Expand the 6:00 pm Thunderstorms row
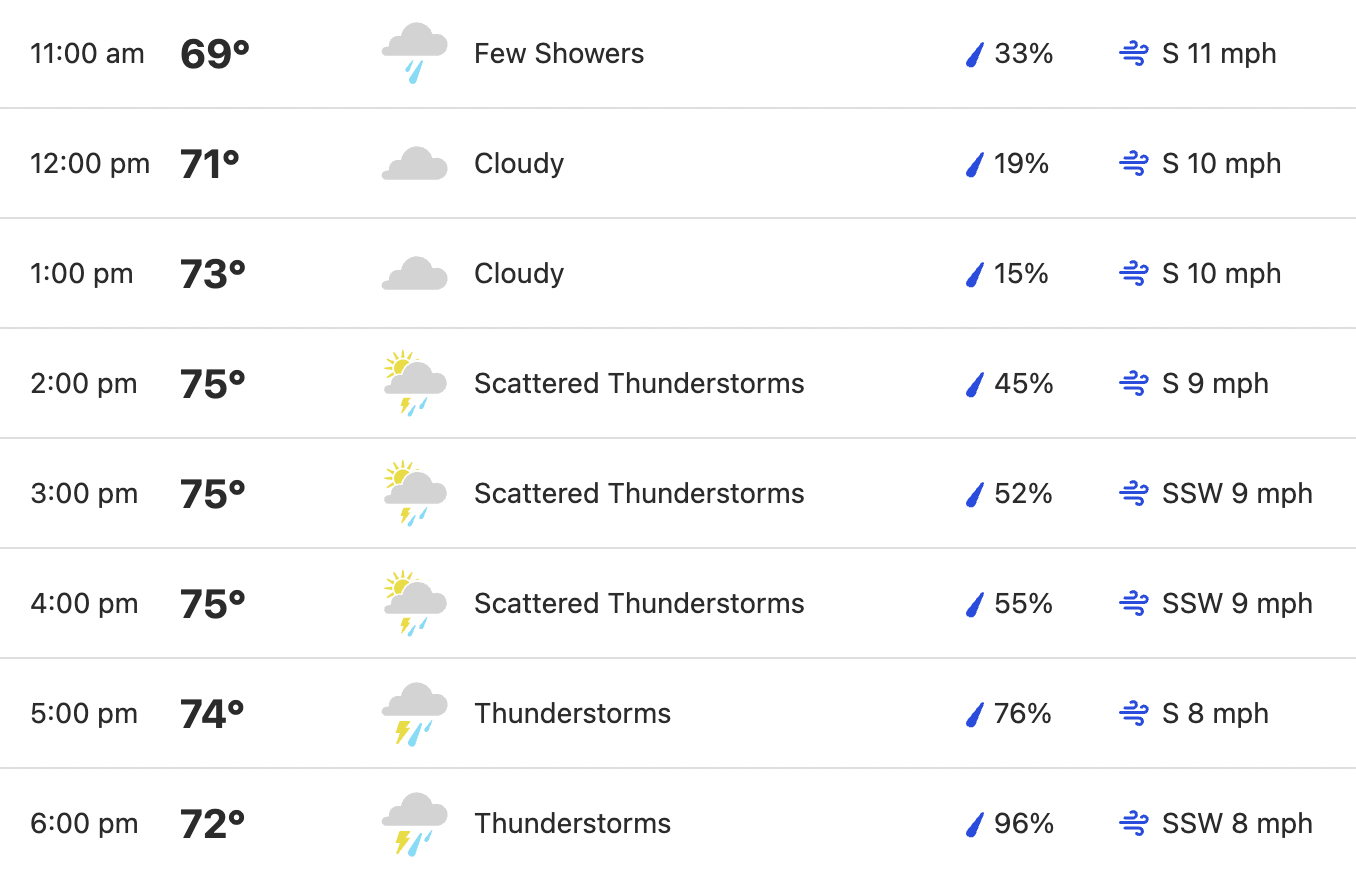The image size is (1356, 876). 678,823
